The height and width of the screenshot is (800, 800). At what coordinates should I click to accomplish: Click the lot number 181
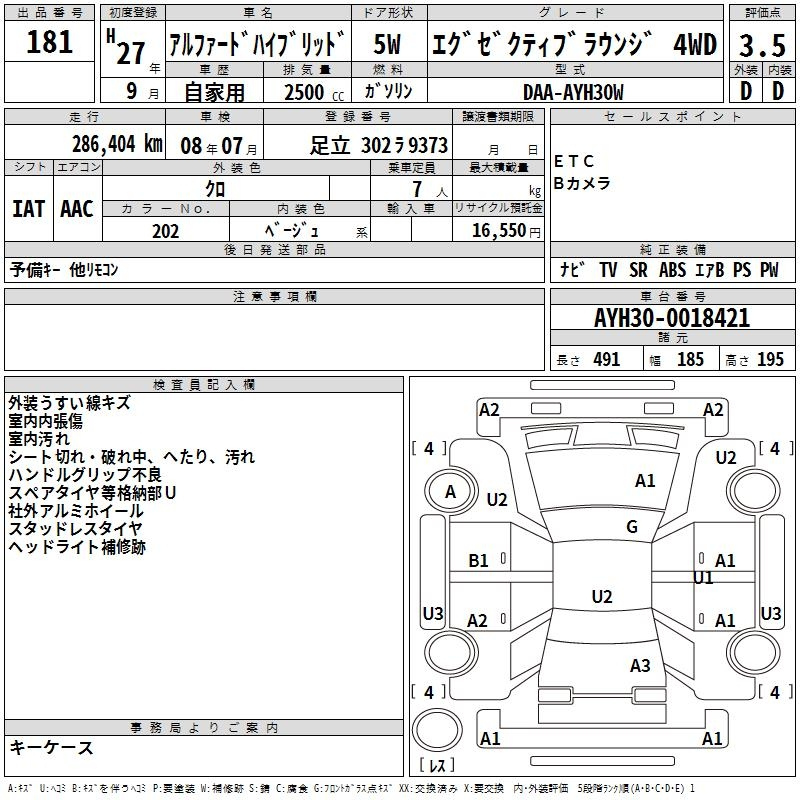coord(50,43)
